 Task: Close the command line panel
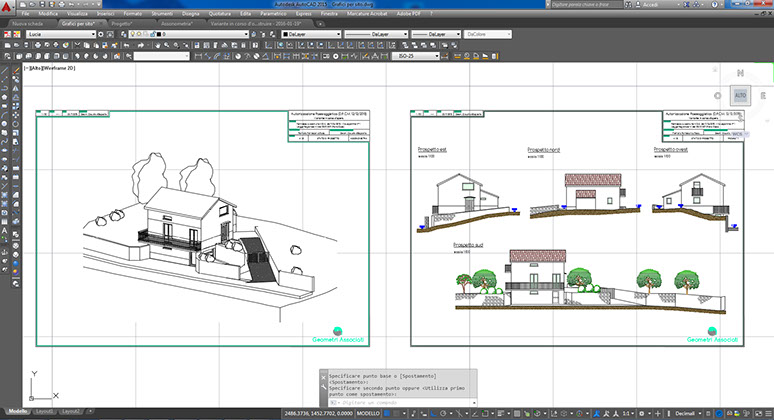tap(322, 376)
